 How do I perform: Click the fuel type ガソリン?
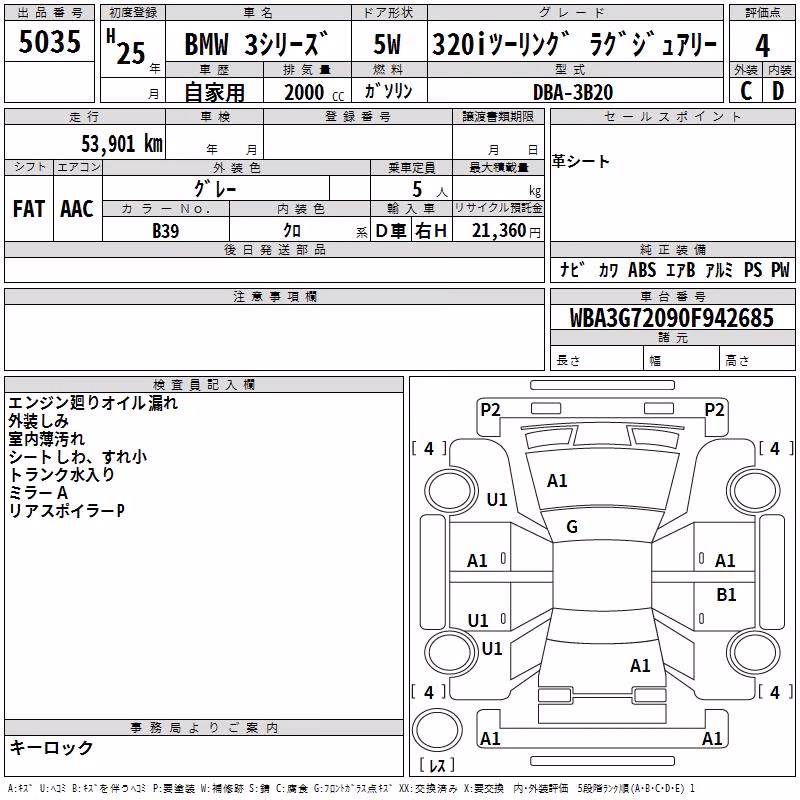388,91
